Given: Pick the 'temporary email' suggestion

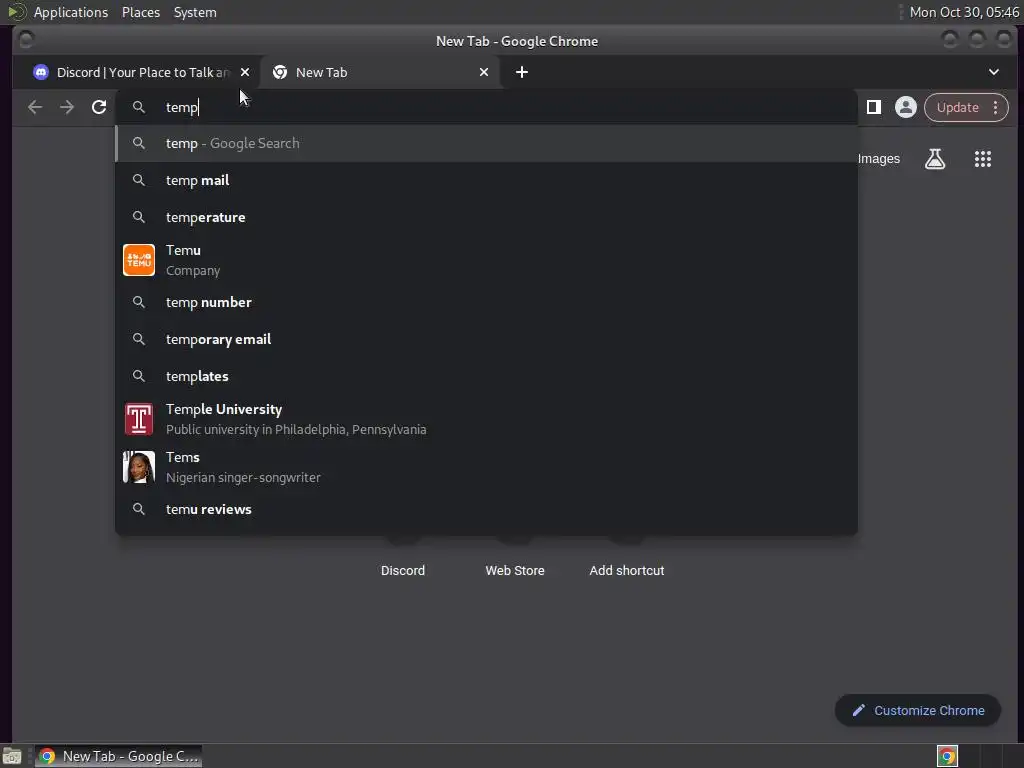Looking at the screenshot, I should click(x=486, y=340).
